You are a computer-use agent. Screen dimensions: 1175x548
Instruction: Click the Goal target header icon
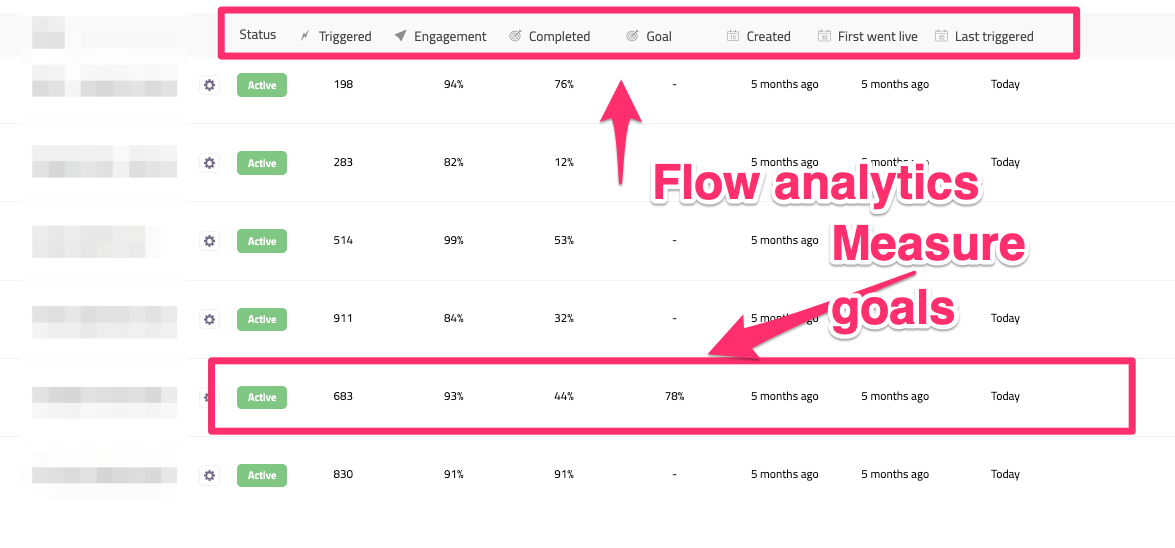632,36
